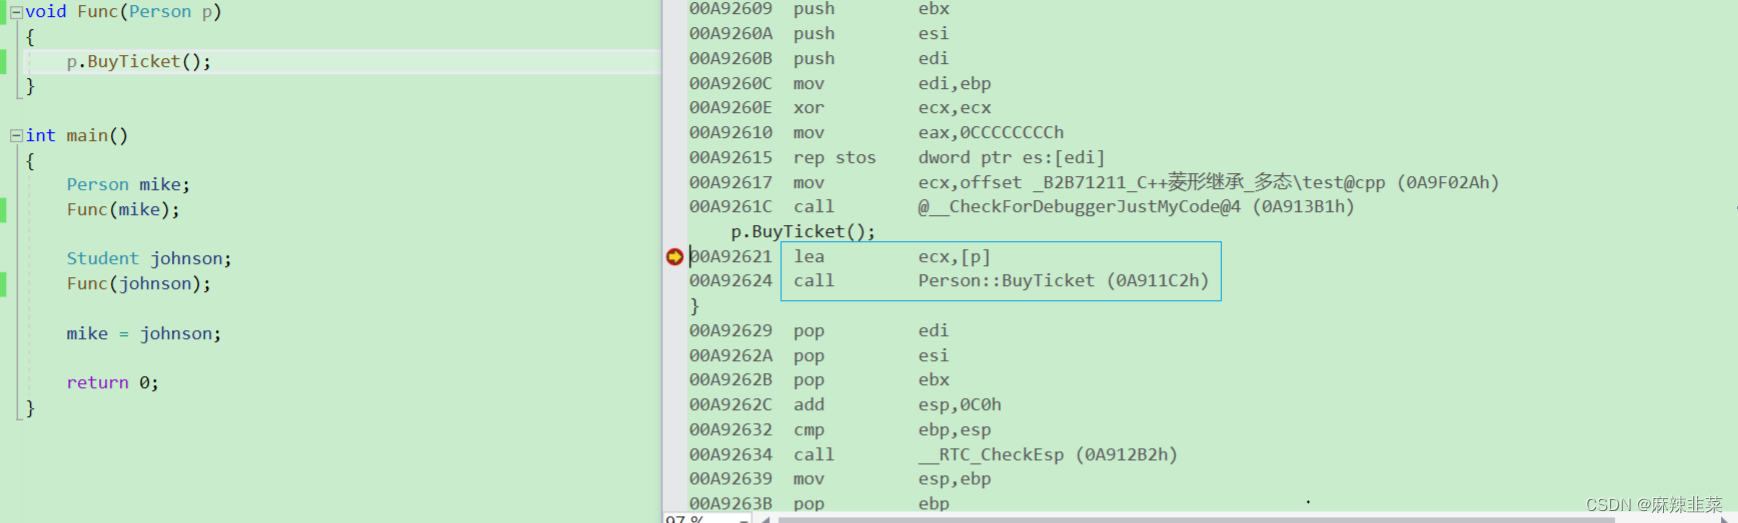
Task: Click the return 0; statement
Action: pos(112,382)
